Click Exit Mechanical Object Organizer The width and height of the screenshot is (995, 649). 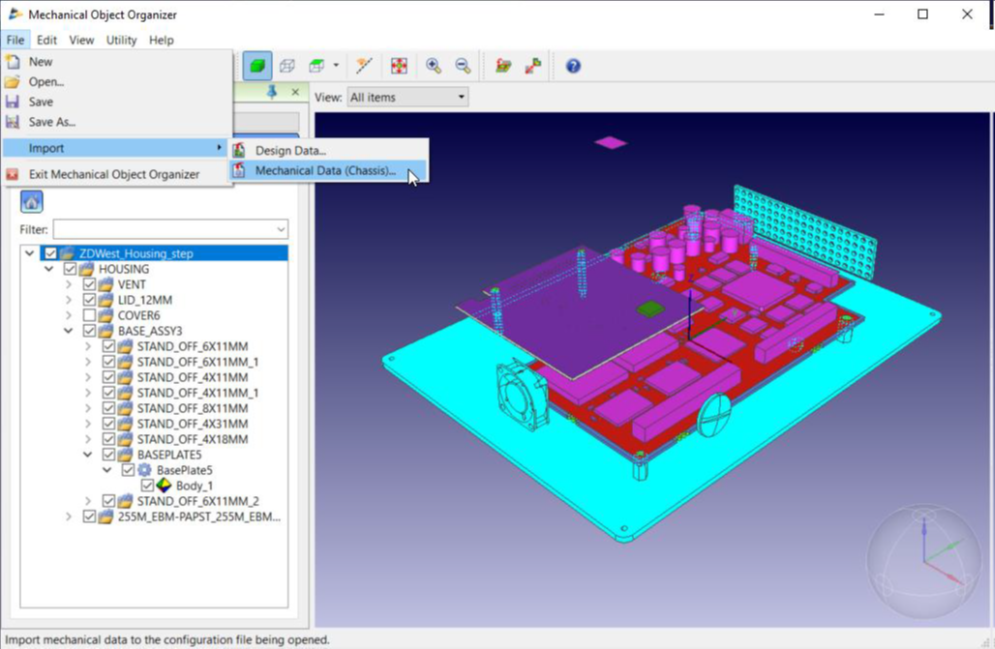[114, 173]
